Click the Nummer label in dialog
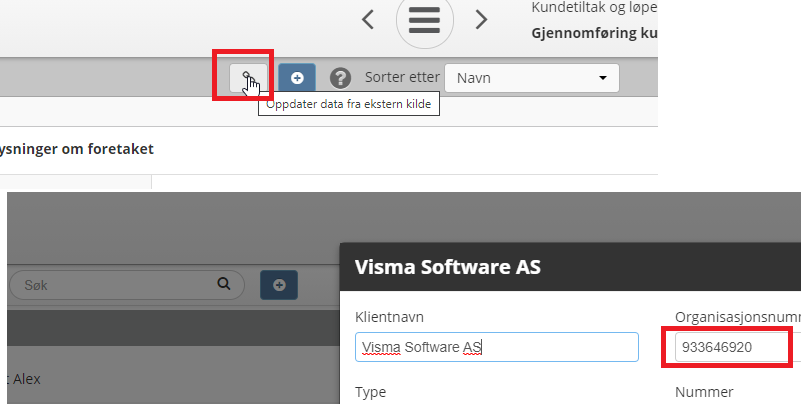Image resolution: width=801 pixels, height=415 pixels. (704, 392)
